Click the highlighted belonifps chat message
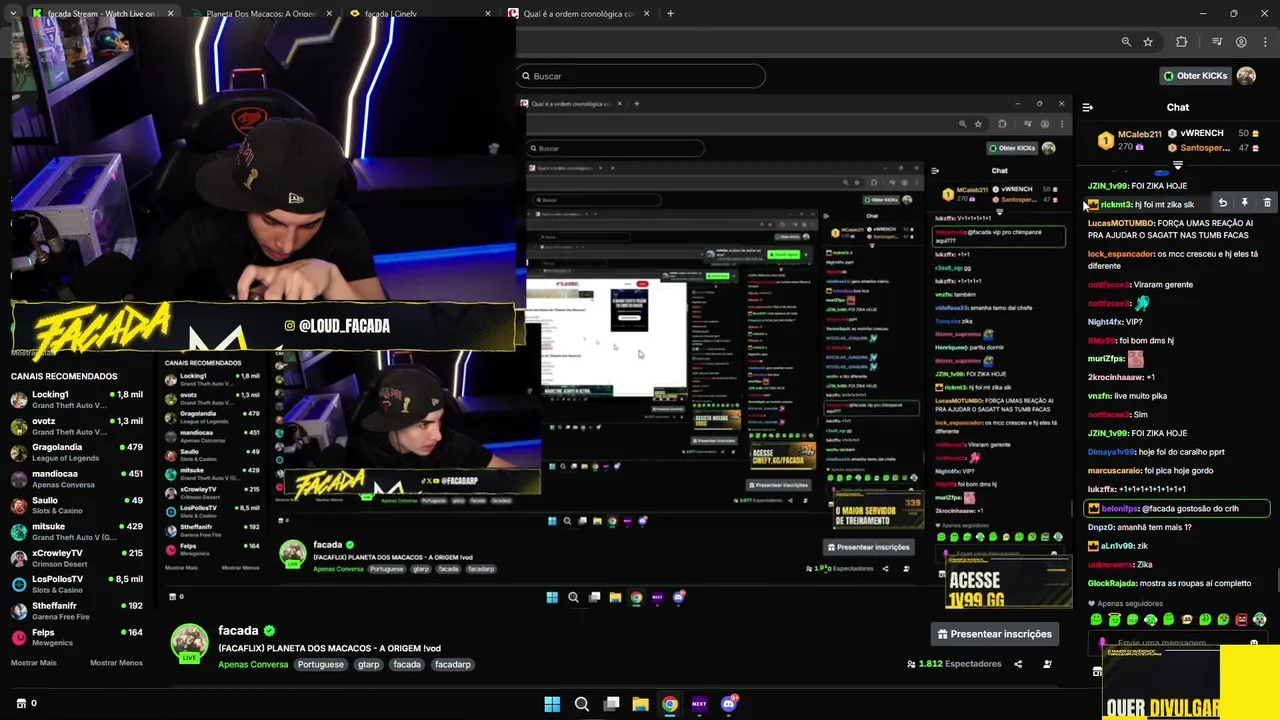The height and width of the screenshot is (720, 1280). click(x=1177, y=508)
